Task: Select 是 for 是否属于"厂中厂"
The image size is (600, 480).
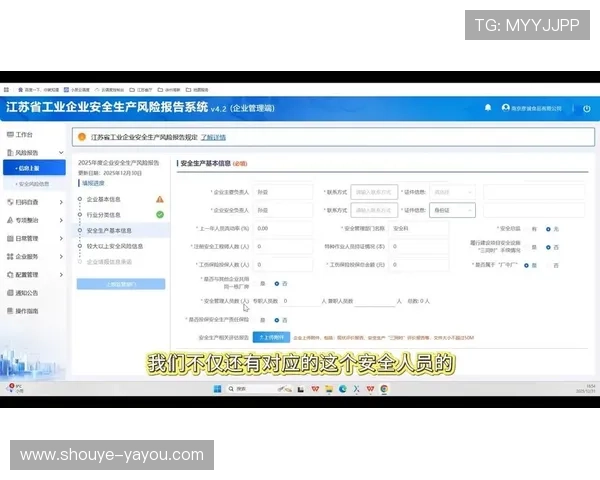Action: [530, 265]
